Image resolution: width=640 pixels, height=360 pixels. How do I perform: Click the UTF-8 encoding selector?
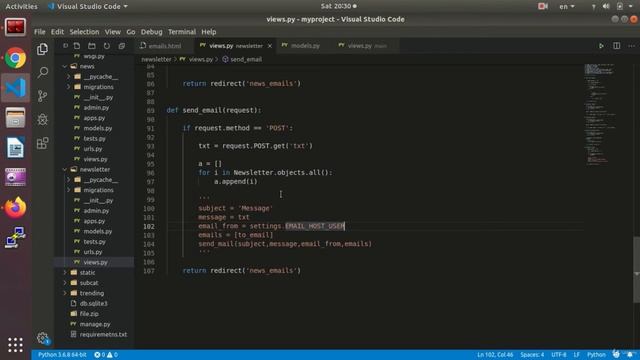pos(559,355)
